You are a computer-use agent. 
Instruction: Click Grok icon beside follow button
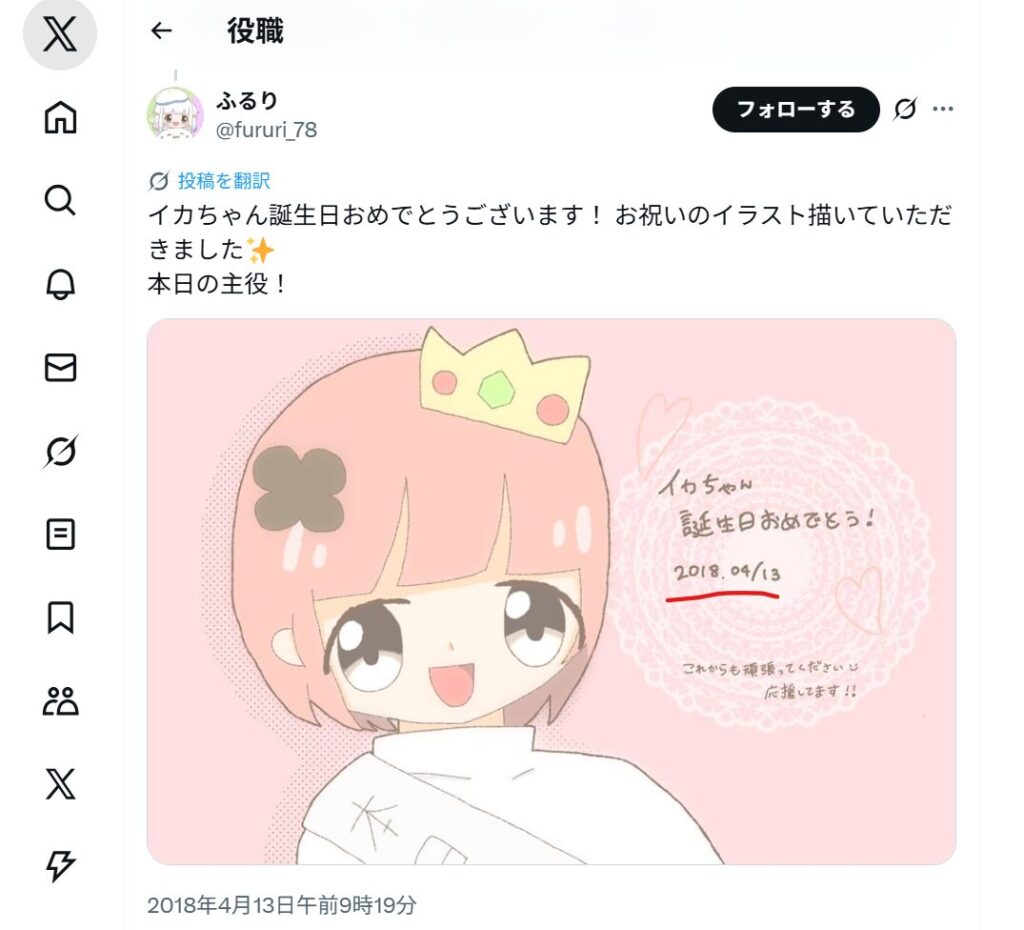pos(905,109)
